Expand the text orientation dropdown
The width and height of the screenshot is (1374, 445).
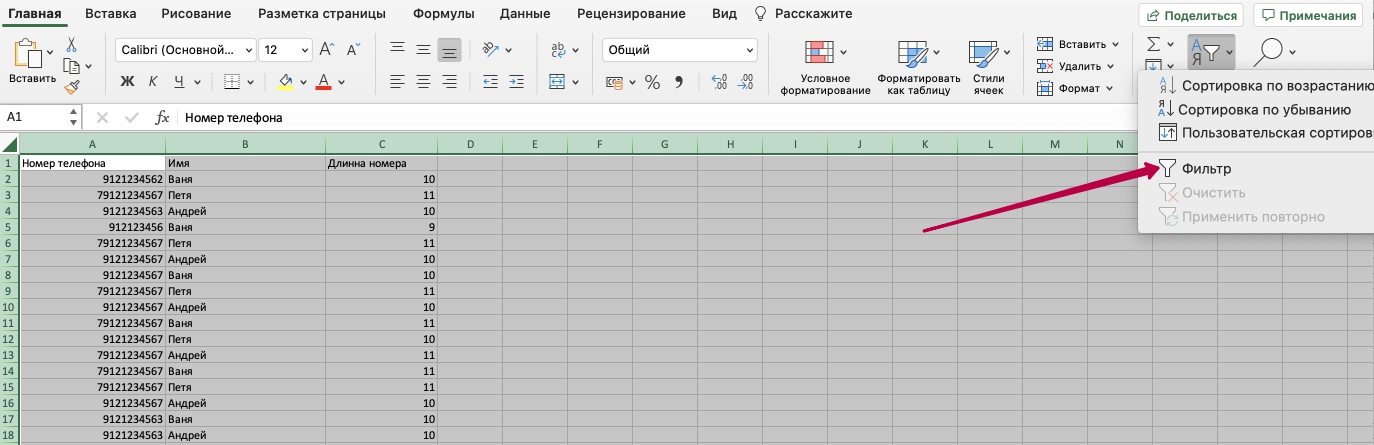point(509,49)
